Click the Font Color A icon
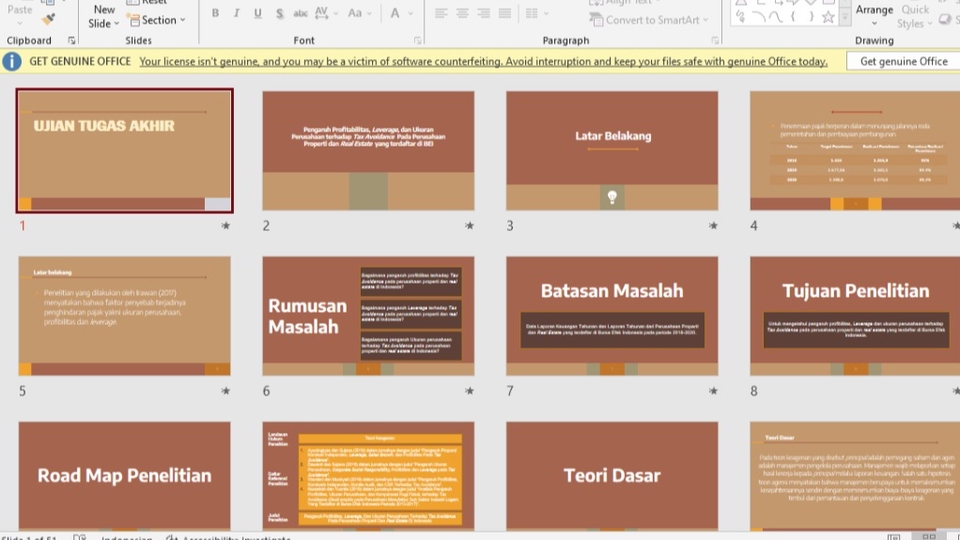This screenshot has width=960, height=540. [395, 13]
